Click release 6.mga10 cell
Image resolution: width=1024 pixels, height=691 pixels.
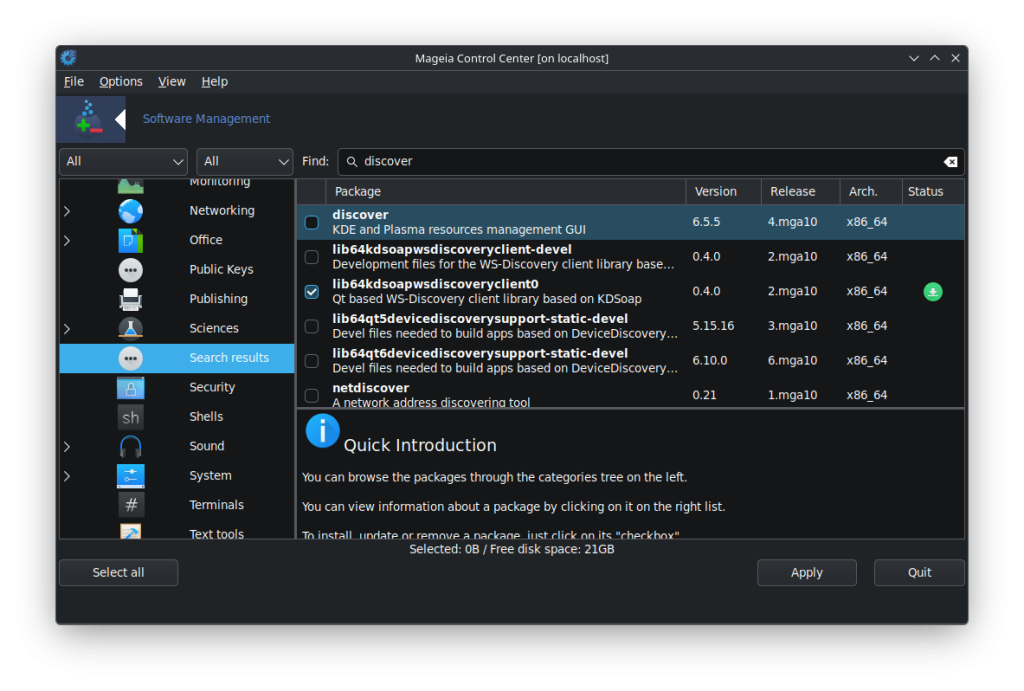[792, 361]
